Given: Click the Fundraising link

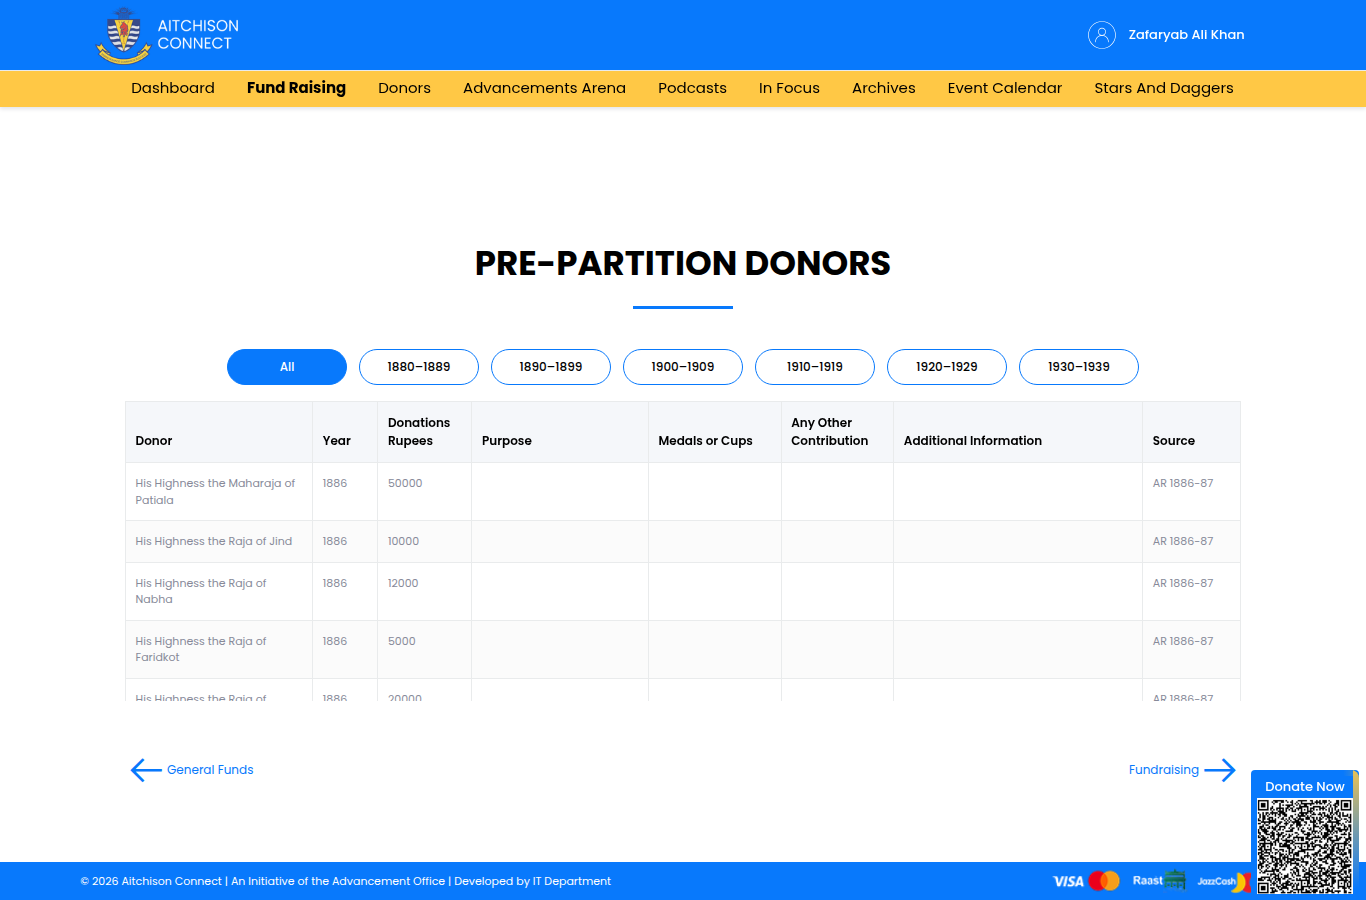Looking at the screenshot, I should coord(1164,770).
